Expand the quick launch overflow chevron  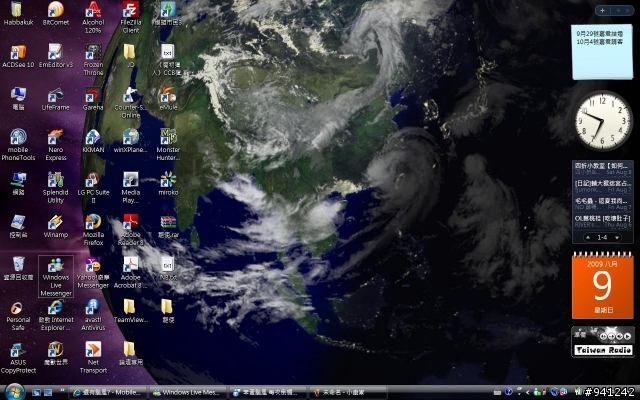click(x=62, y=391)
